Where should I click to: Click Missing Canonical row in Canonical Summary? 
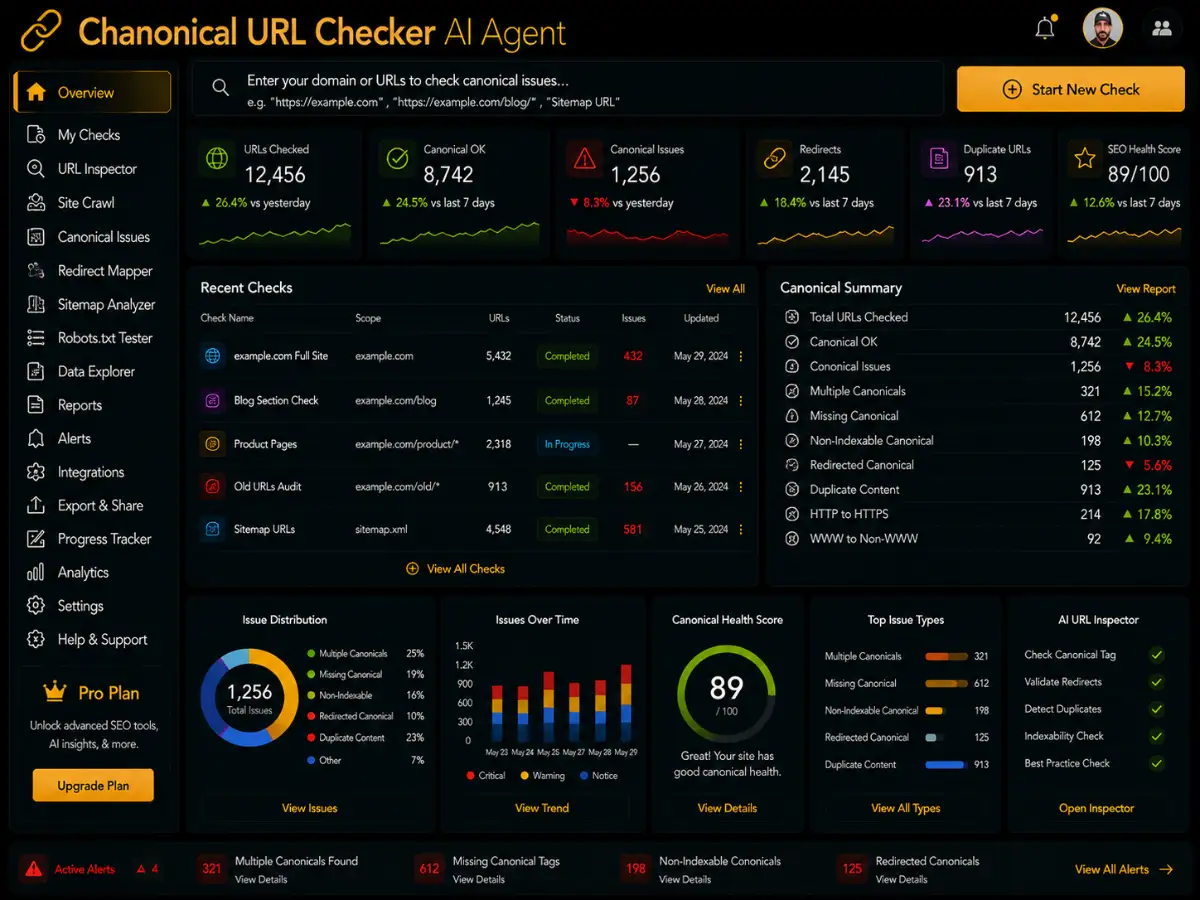pos(979,416)
